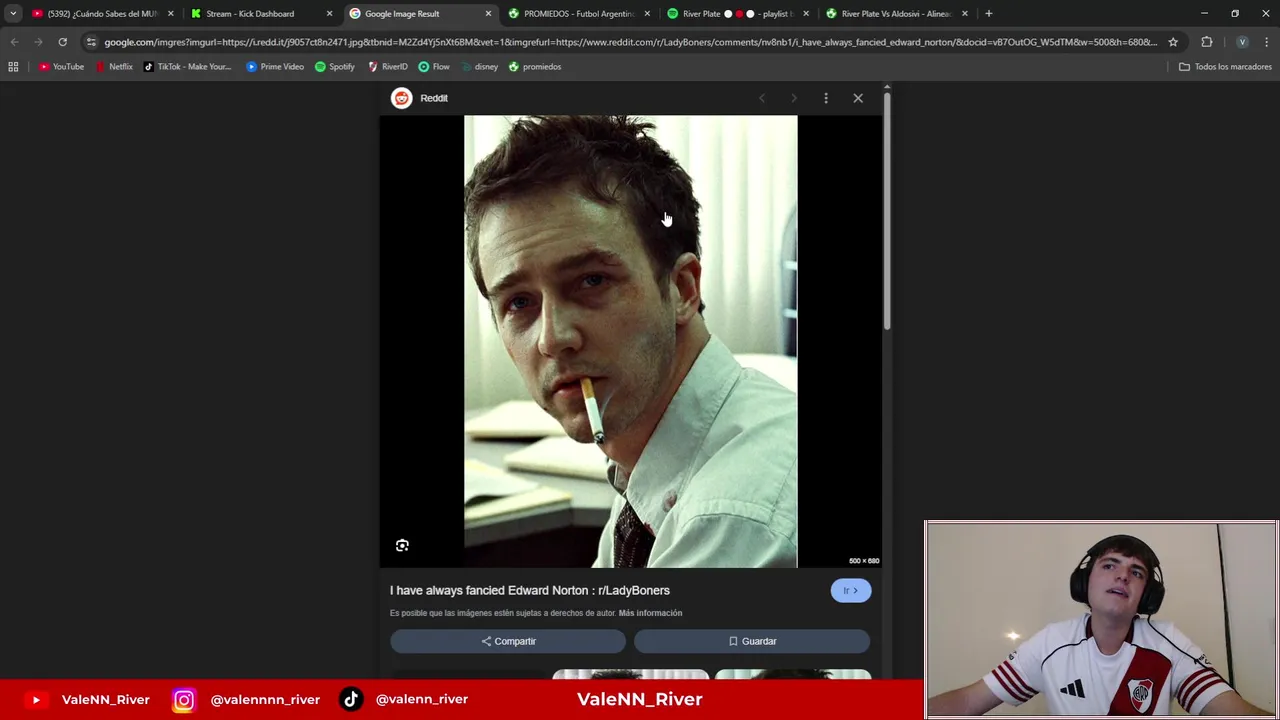1280x720 pixels.
Task: Close the Kick Dashboard tab
Action: [329, 14]
